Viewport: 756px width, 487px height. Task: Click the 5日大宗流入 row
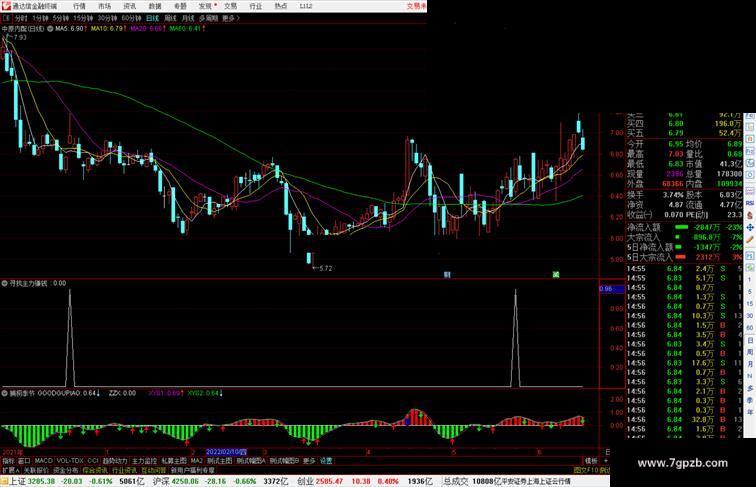(x=685, y=257)
